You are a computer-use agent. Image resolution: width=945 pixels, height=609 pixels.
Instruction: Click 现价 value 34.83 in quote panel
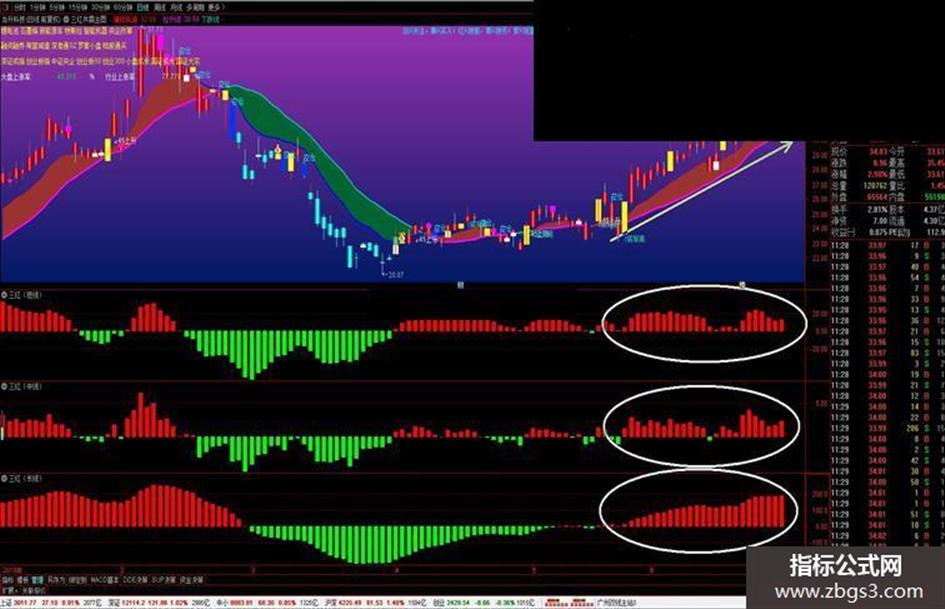[x=878, y=151]
